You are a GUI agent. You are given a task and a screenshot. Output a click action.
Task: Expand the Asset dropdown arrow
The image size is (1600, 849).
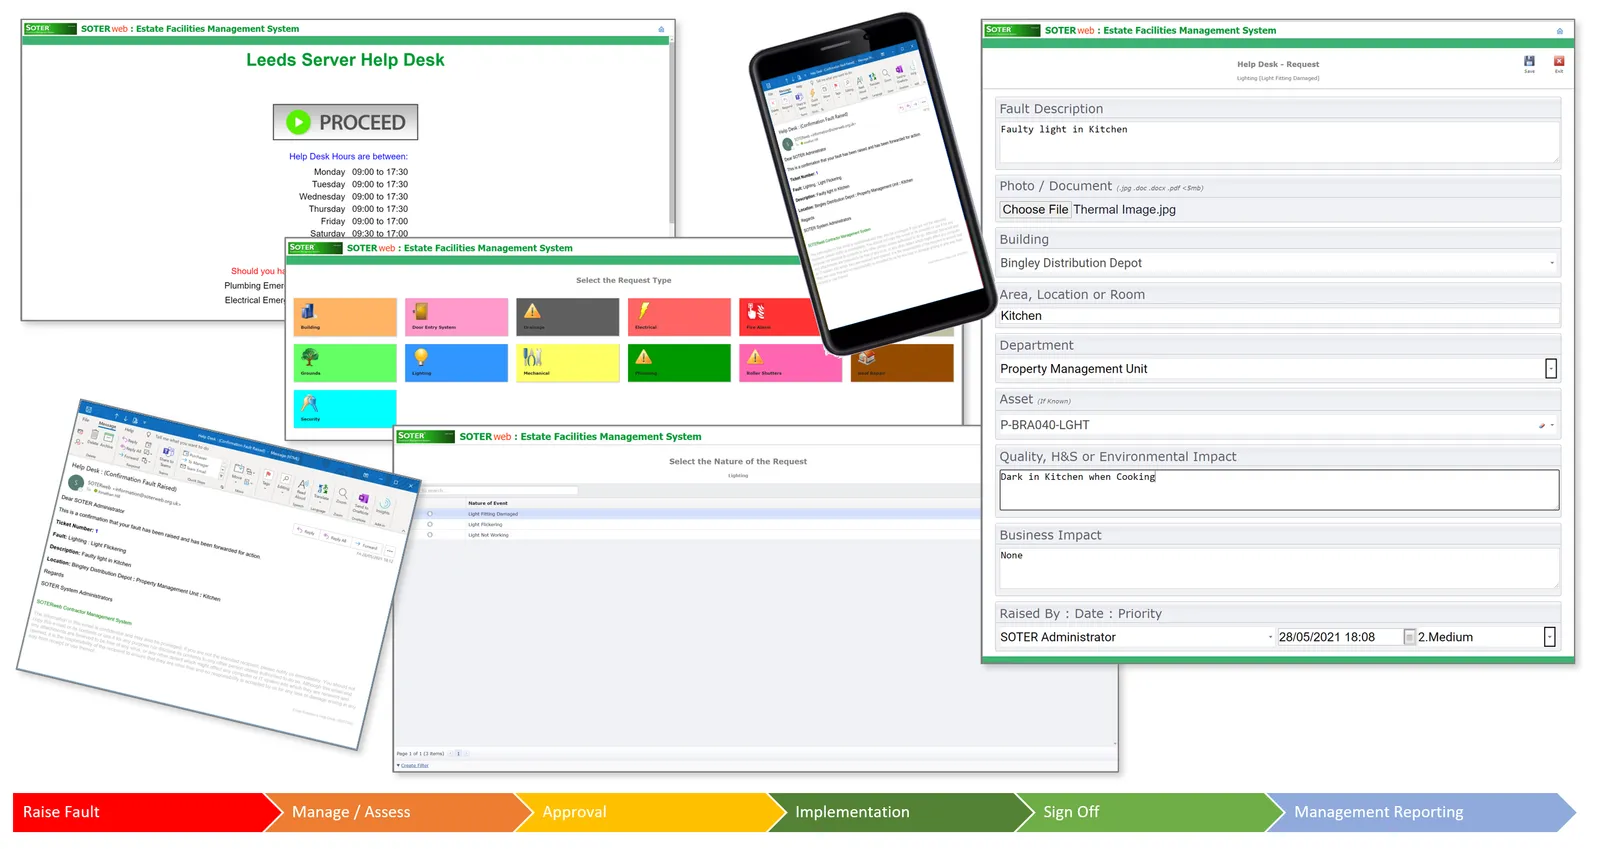tap(1553, 425)
